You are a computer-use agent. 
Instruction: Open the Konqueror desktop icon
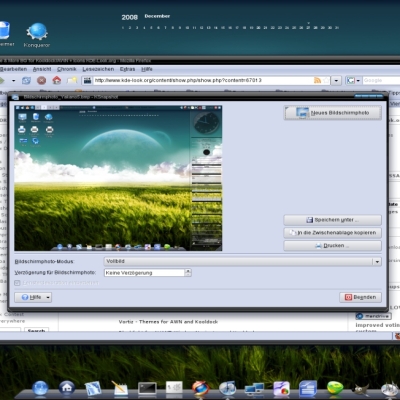[37, 34]
